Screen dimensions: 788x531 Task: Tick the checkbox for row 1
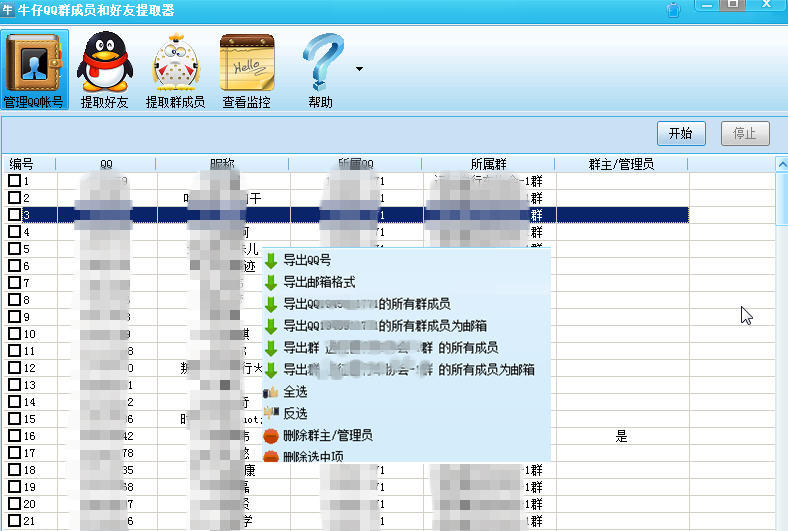pos(15,180)
